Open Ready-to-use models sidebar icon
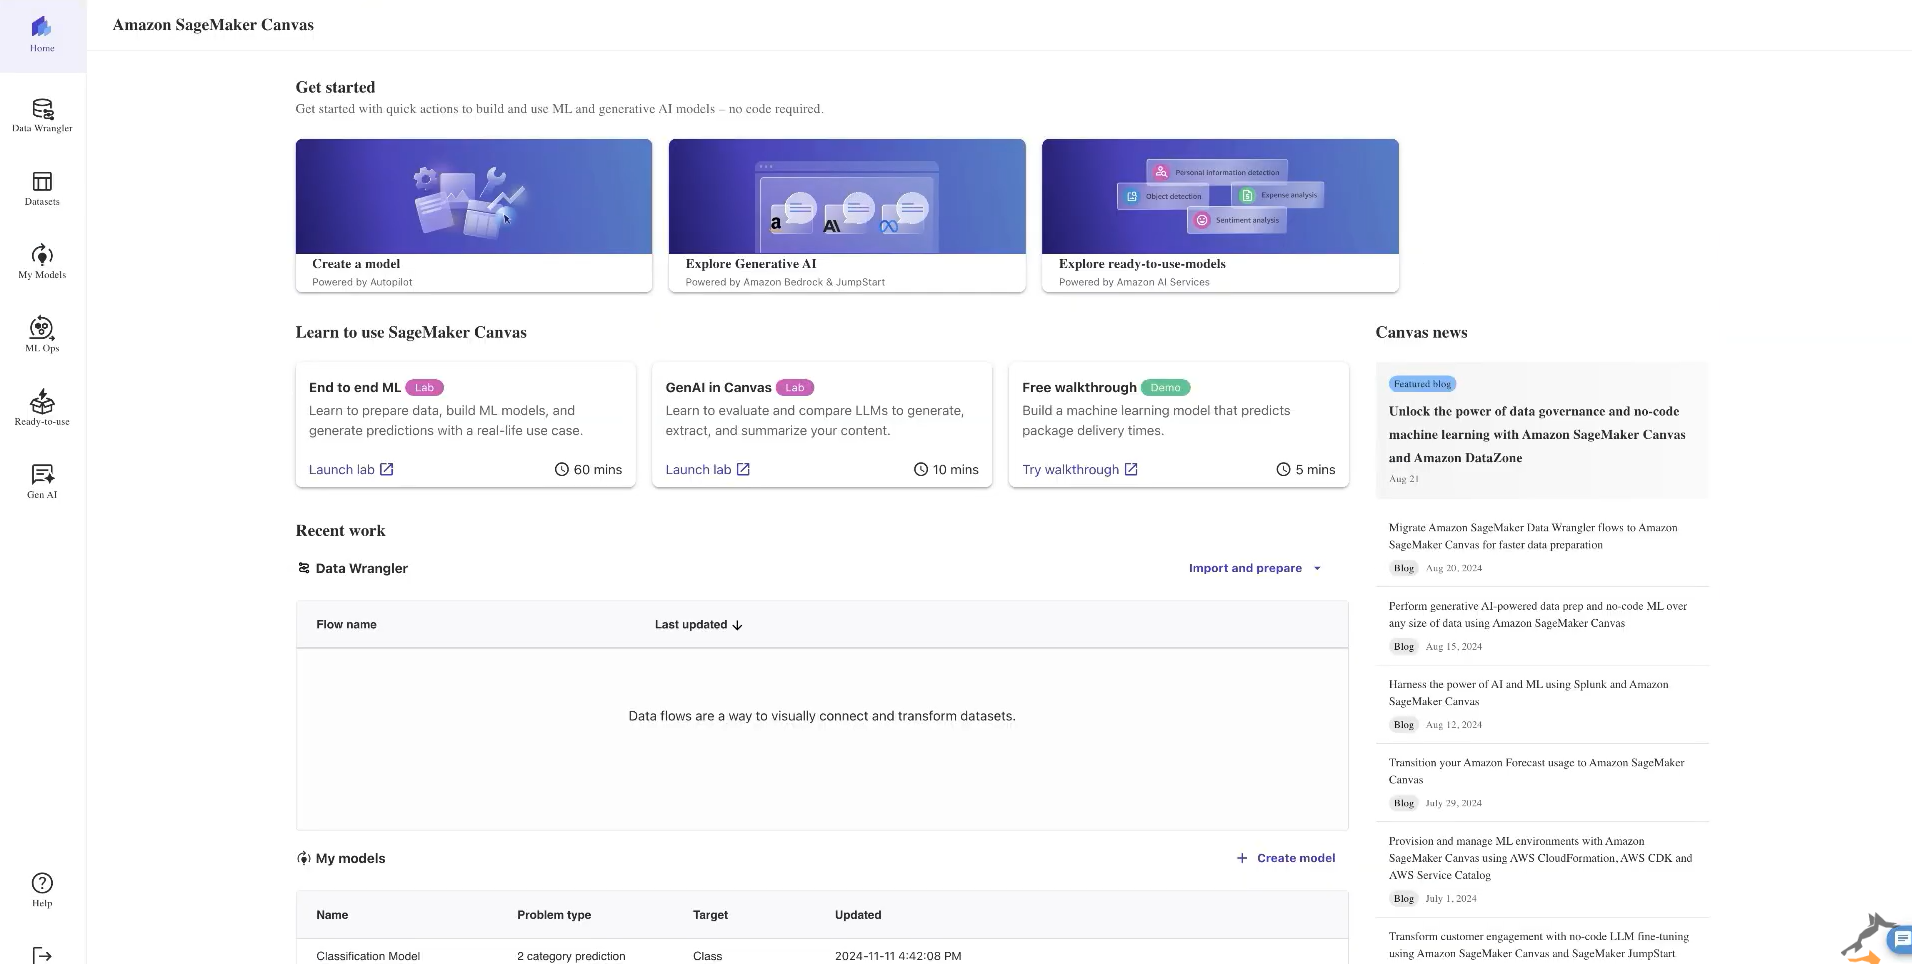The height and width of the screenshot is (964, 1912). click(x=42, y=408)
